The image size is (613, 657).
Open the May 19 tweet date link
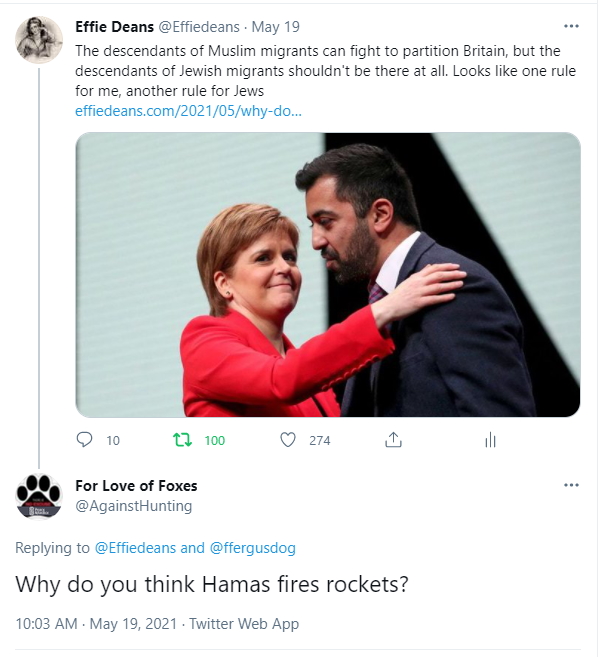278,27
